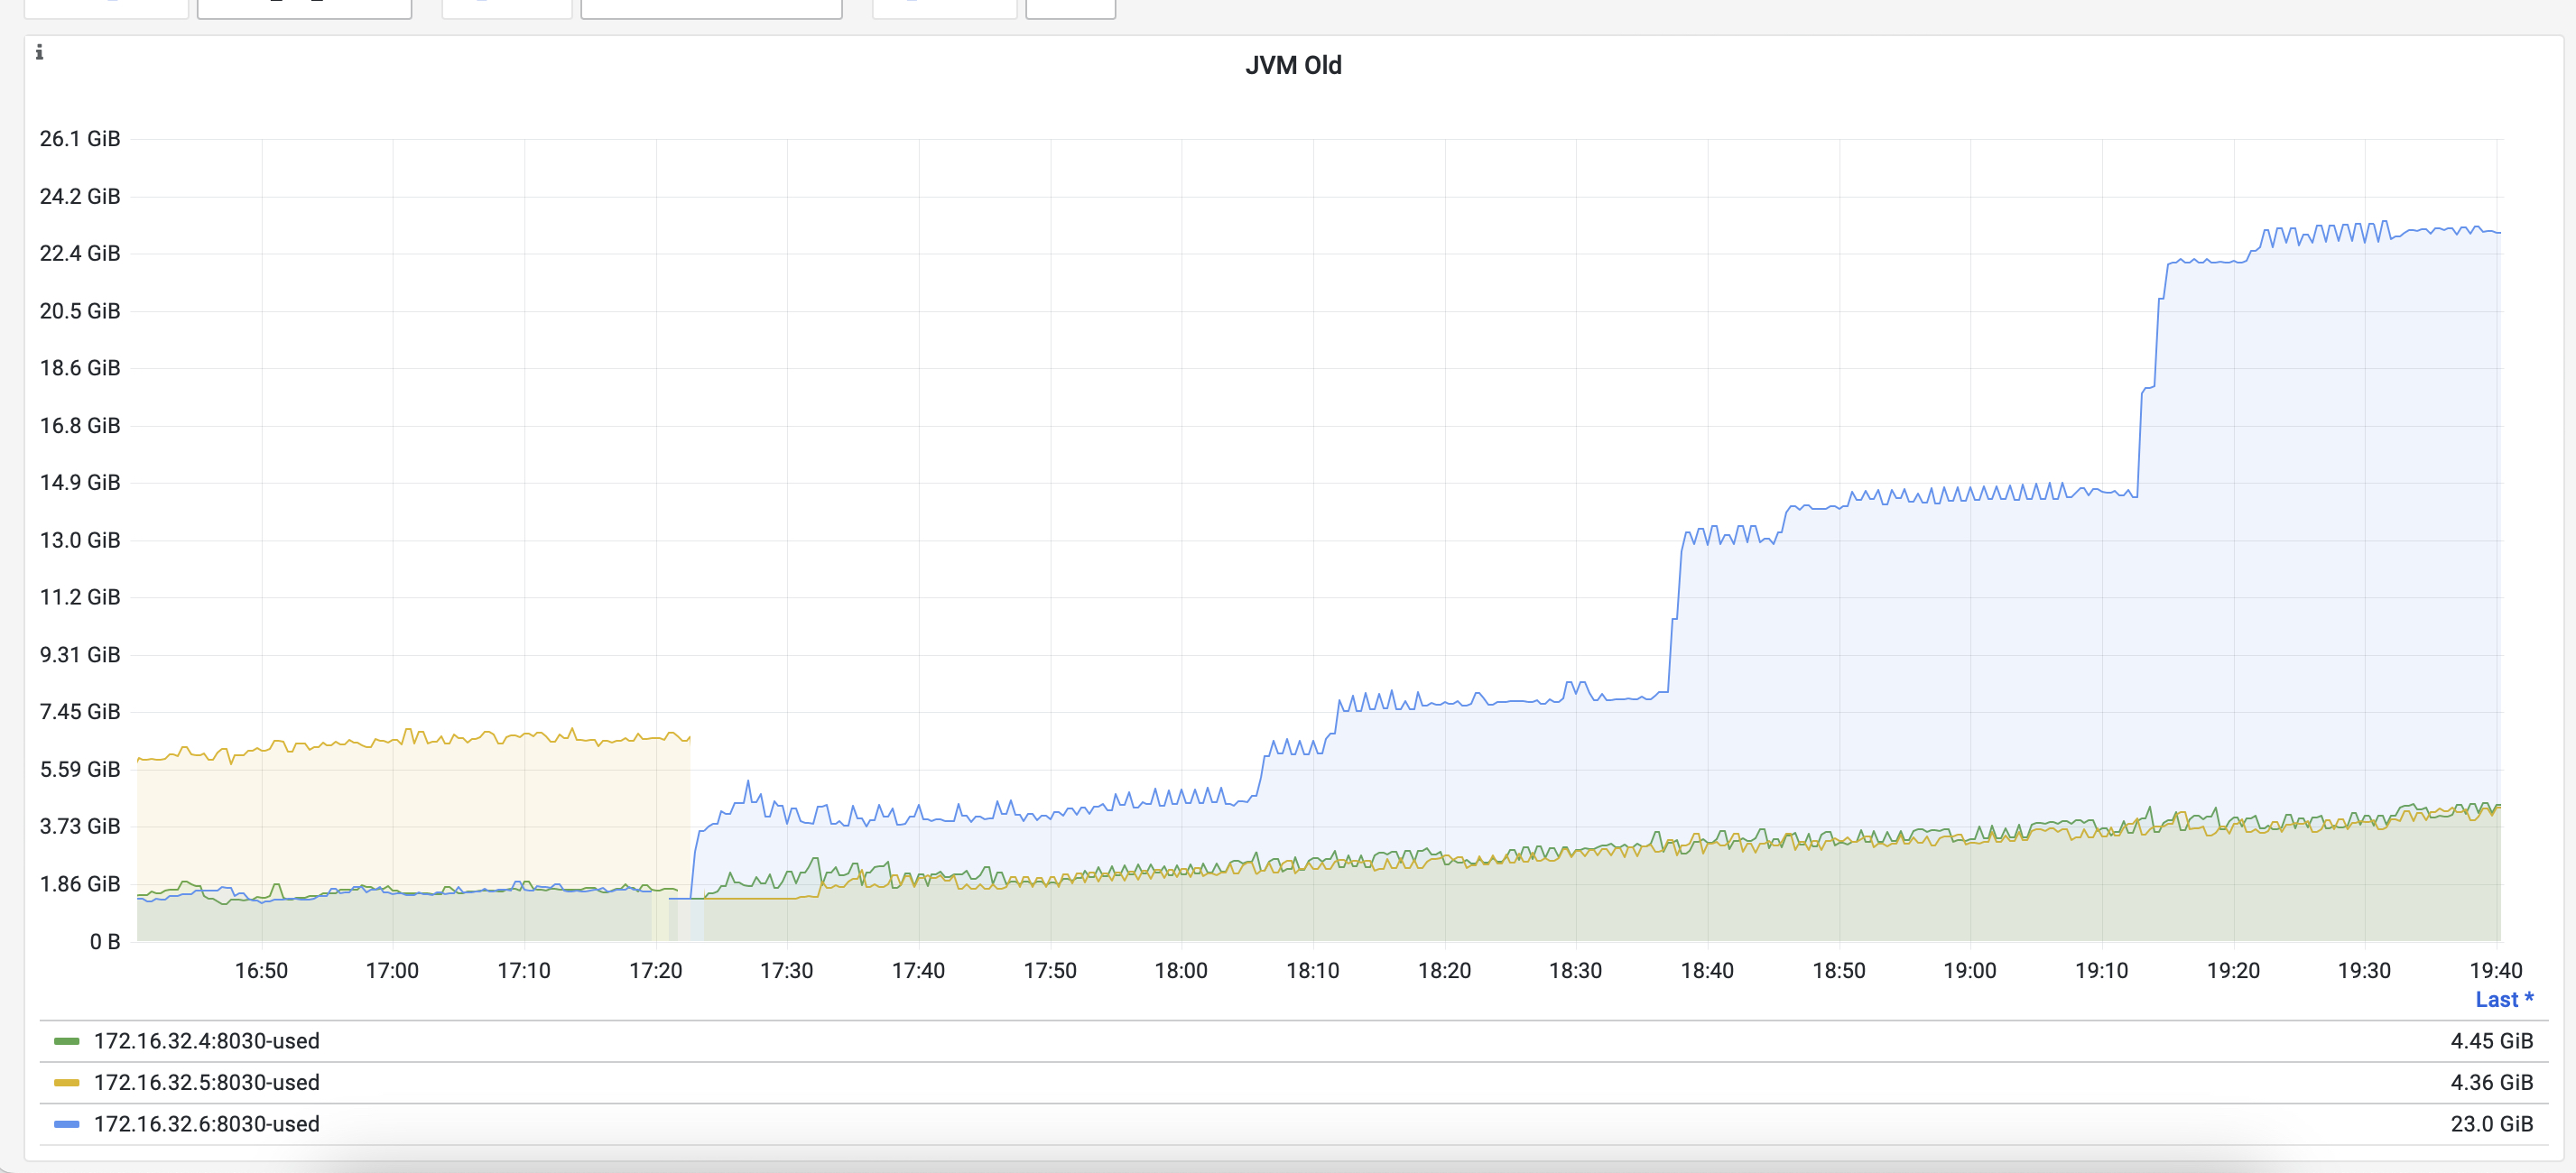Click the 17:20 time axis label
This screenshot has width=2576, height=1173.
[x=655, y=970]
